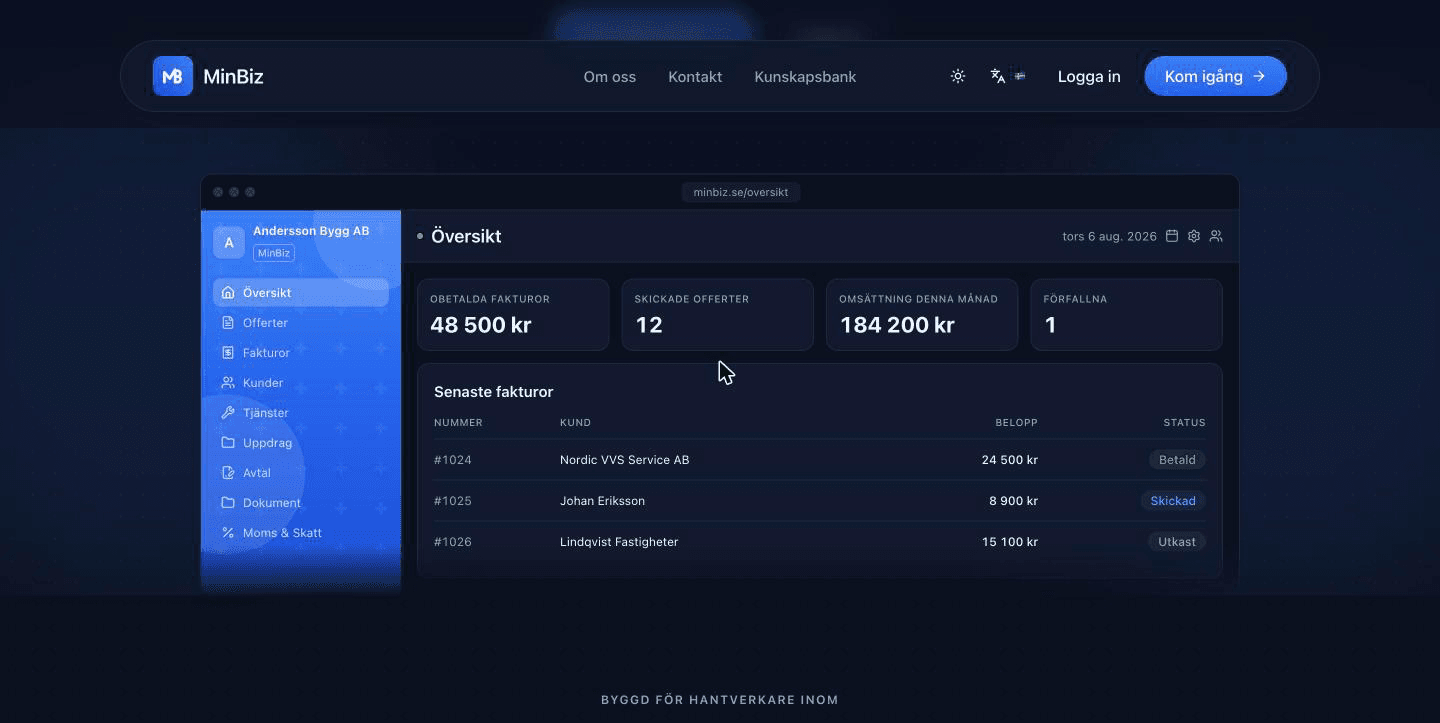Open the Obetalda fakturor 48 500 kr card

[513, 315]
